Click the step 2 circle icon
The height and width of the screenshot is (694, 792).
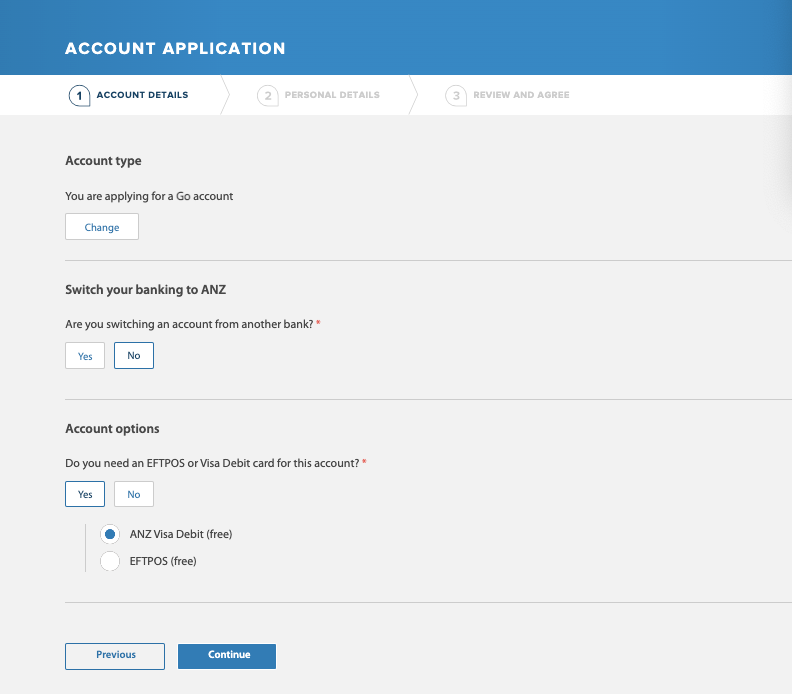268,95
